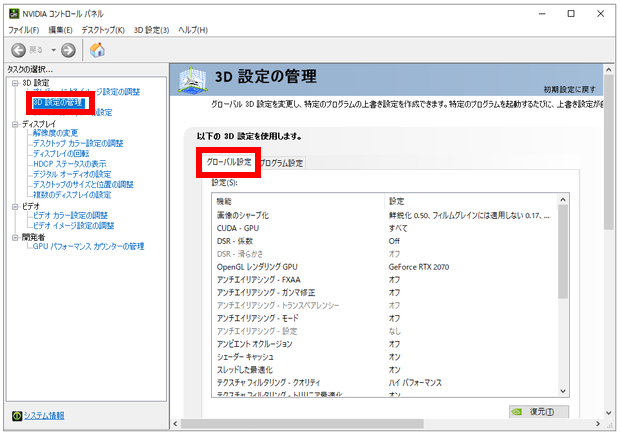Click the NVIDIA icon in title bar
620x435 pixels.
point(14,14)
